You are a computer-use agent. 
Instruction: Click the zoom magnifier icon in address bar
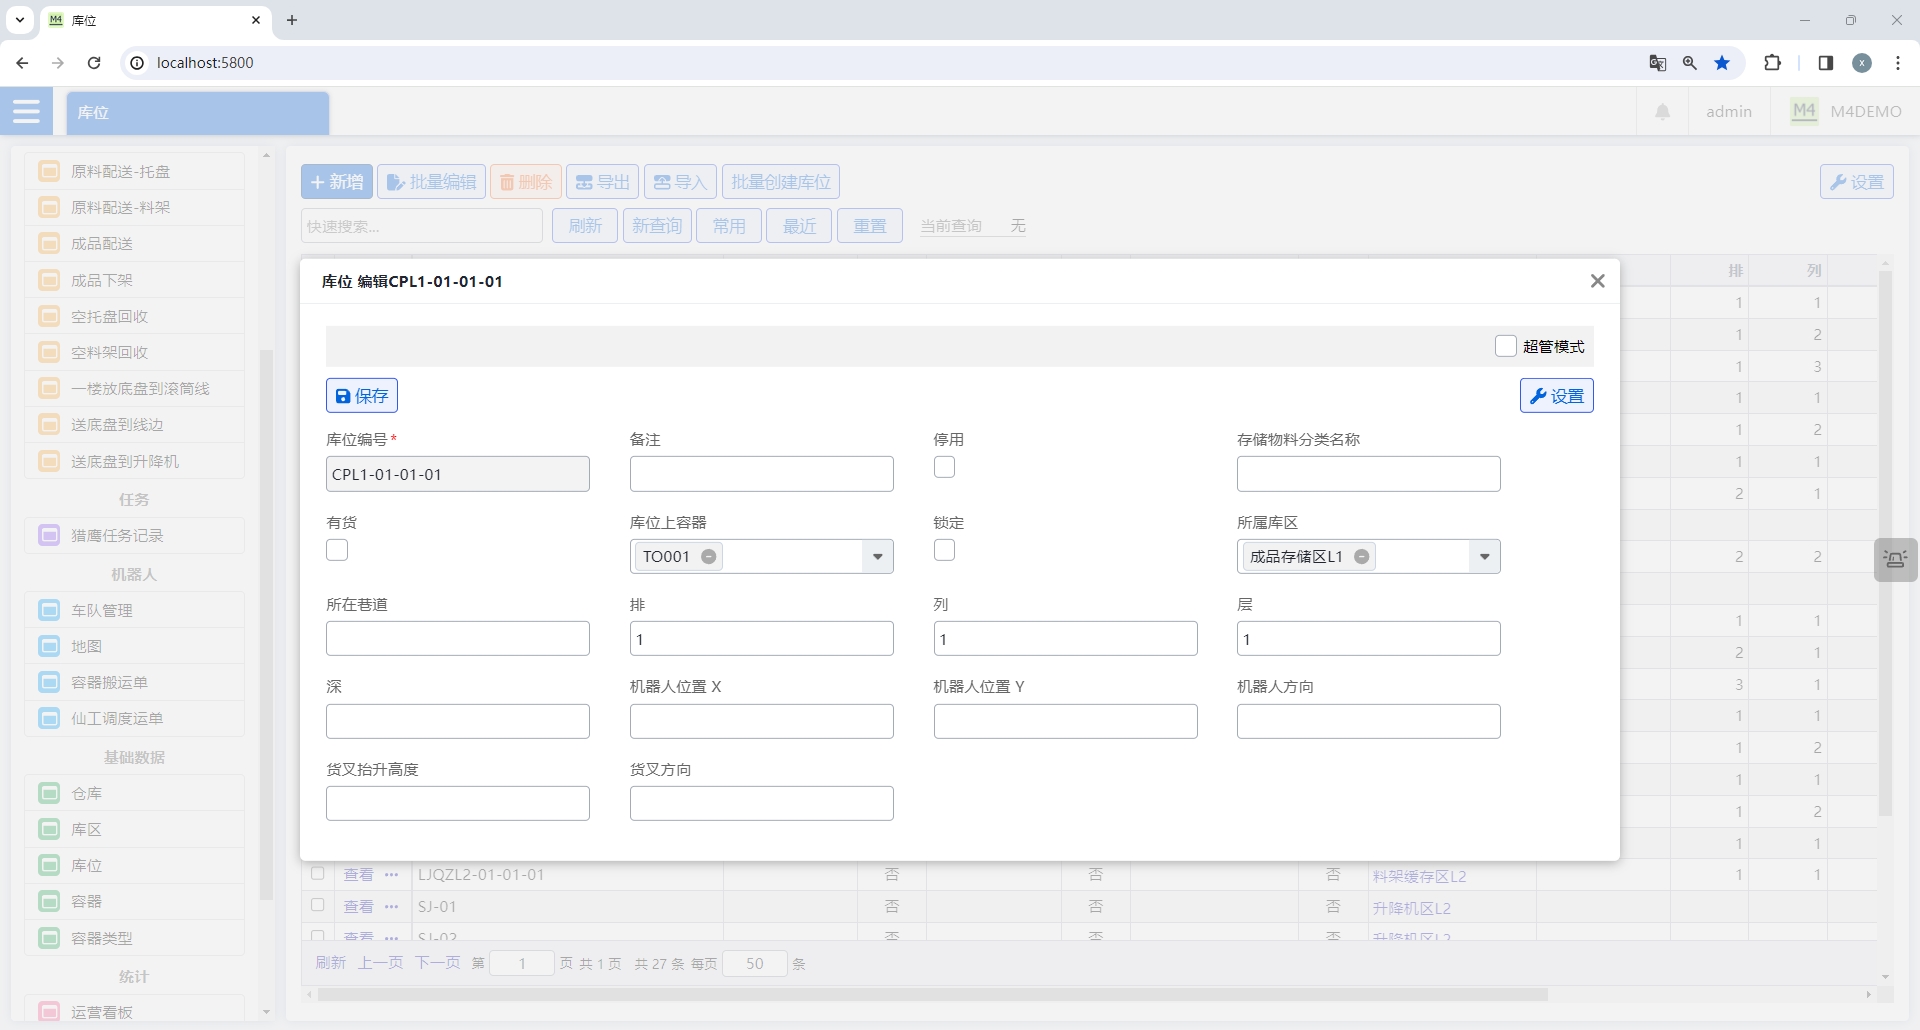1689,63
